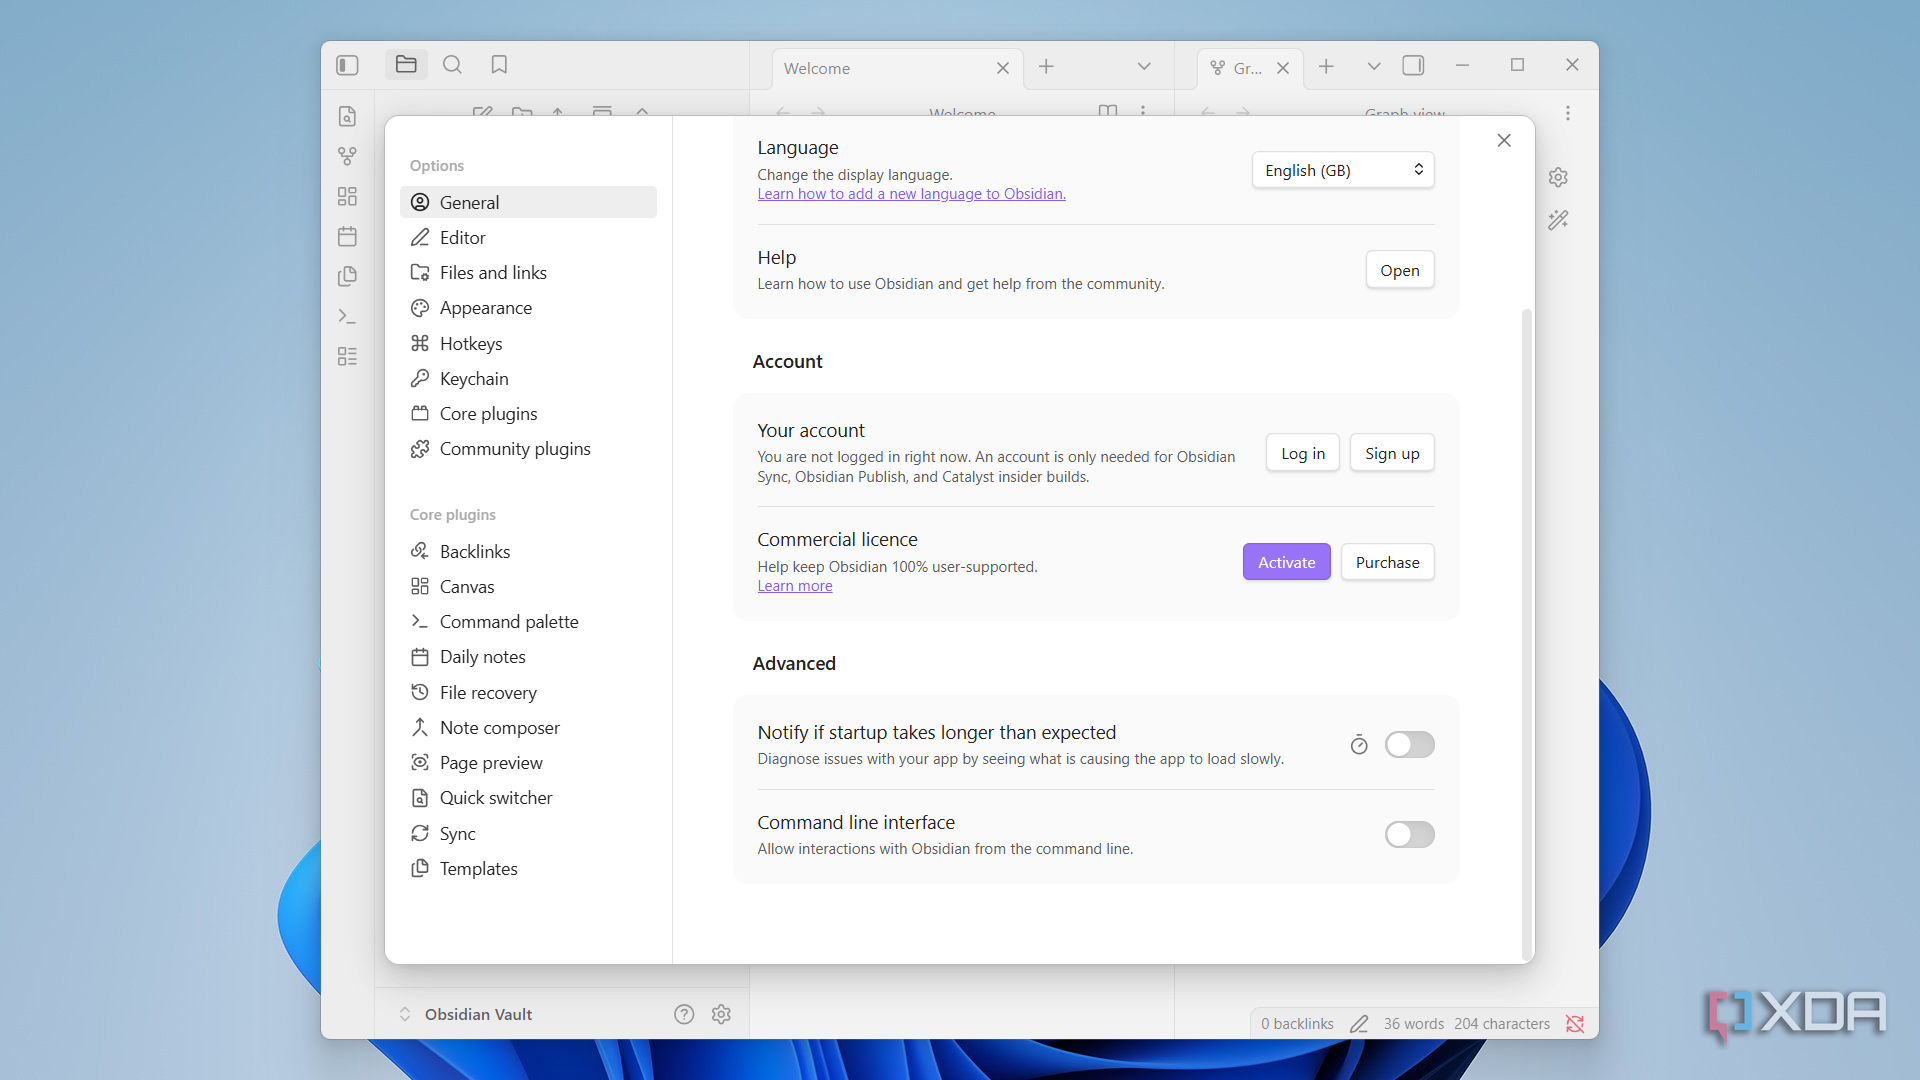Image resolution: width=1920 pixels, height=1080 pixels.
Task: Toggle the left sidebar collapse icon
Action: tap(347, 65)
